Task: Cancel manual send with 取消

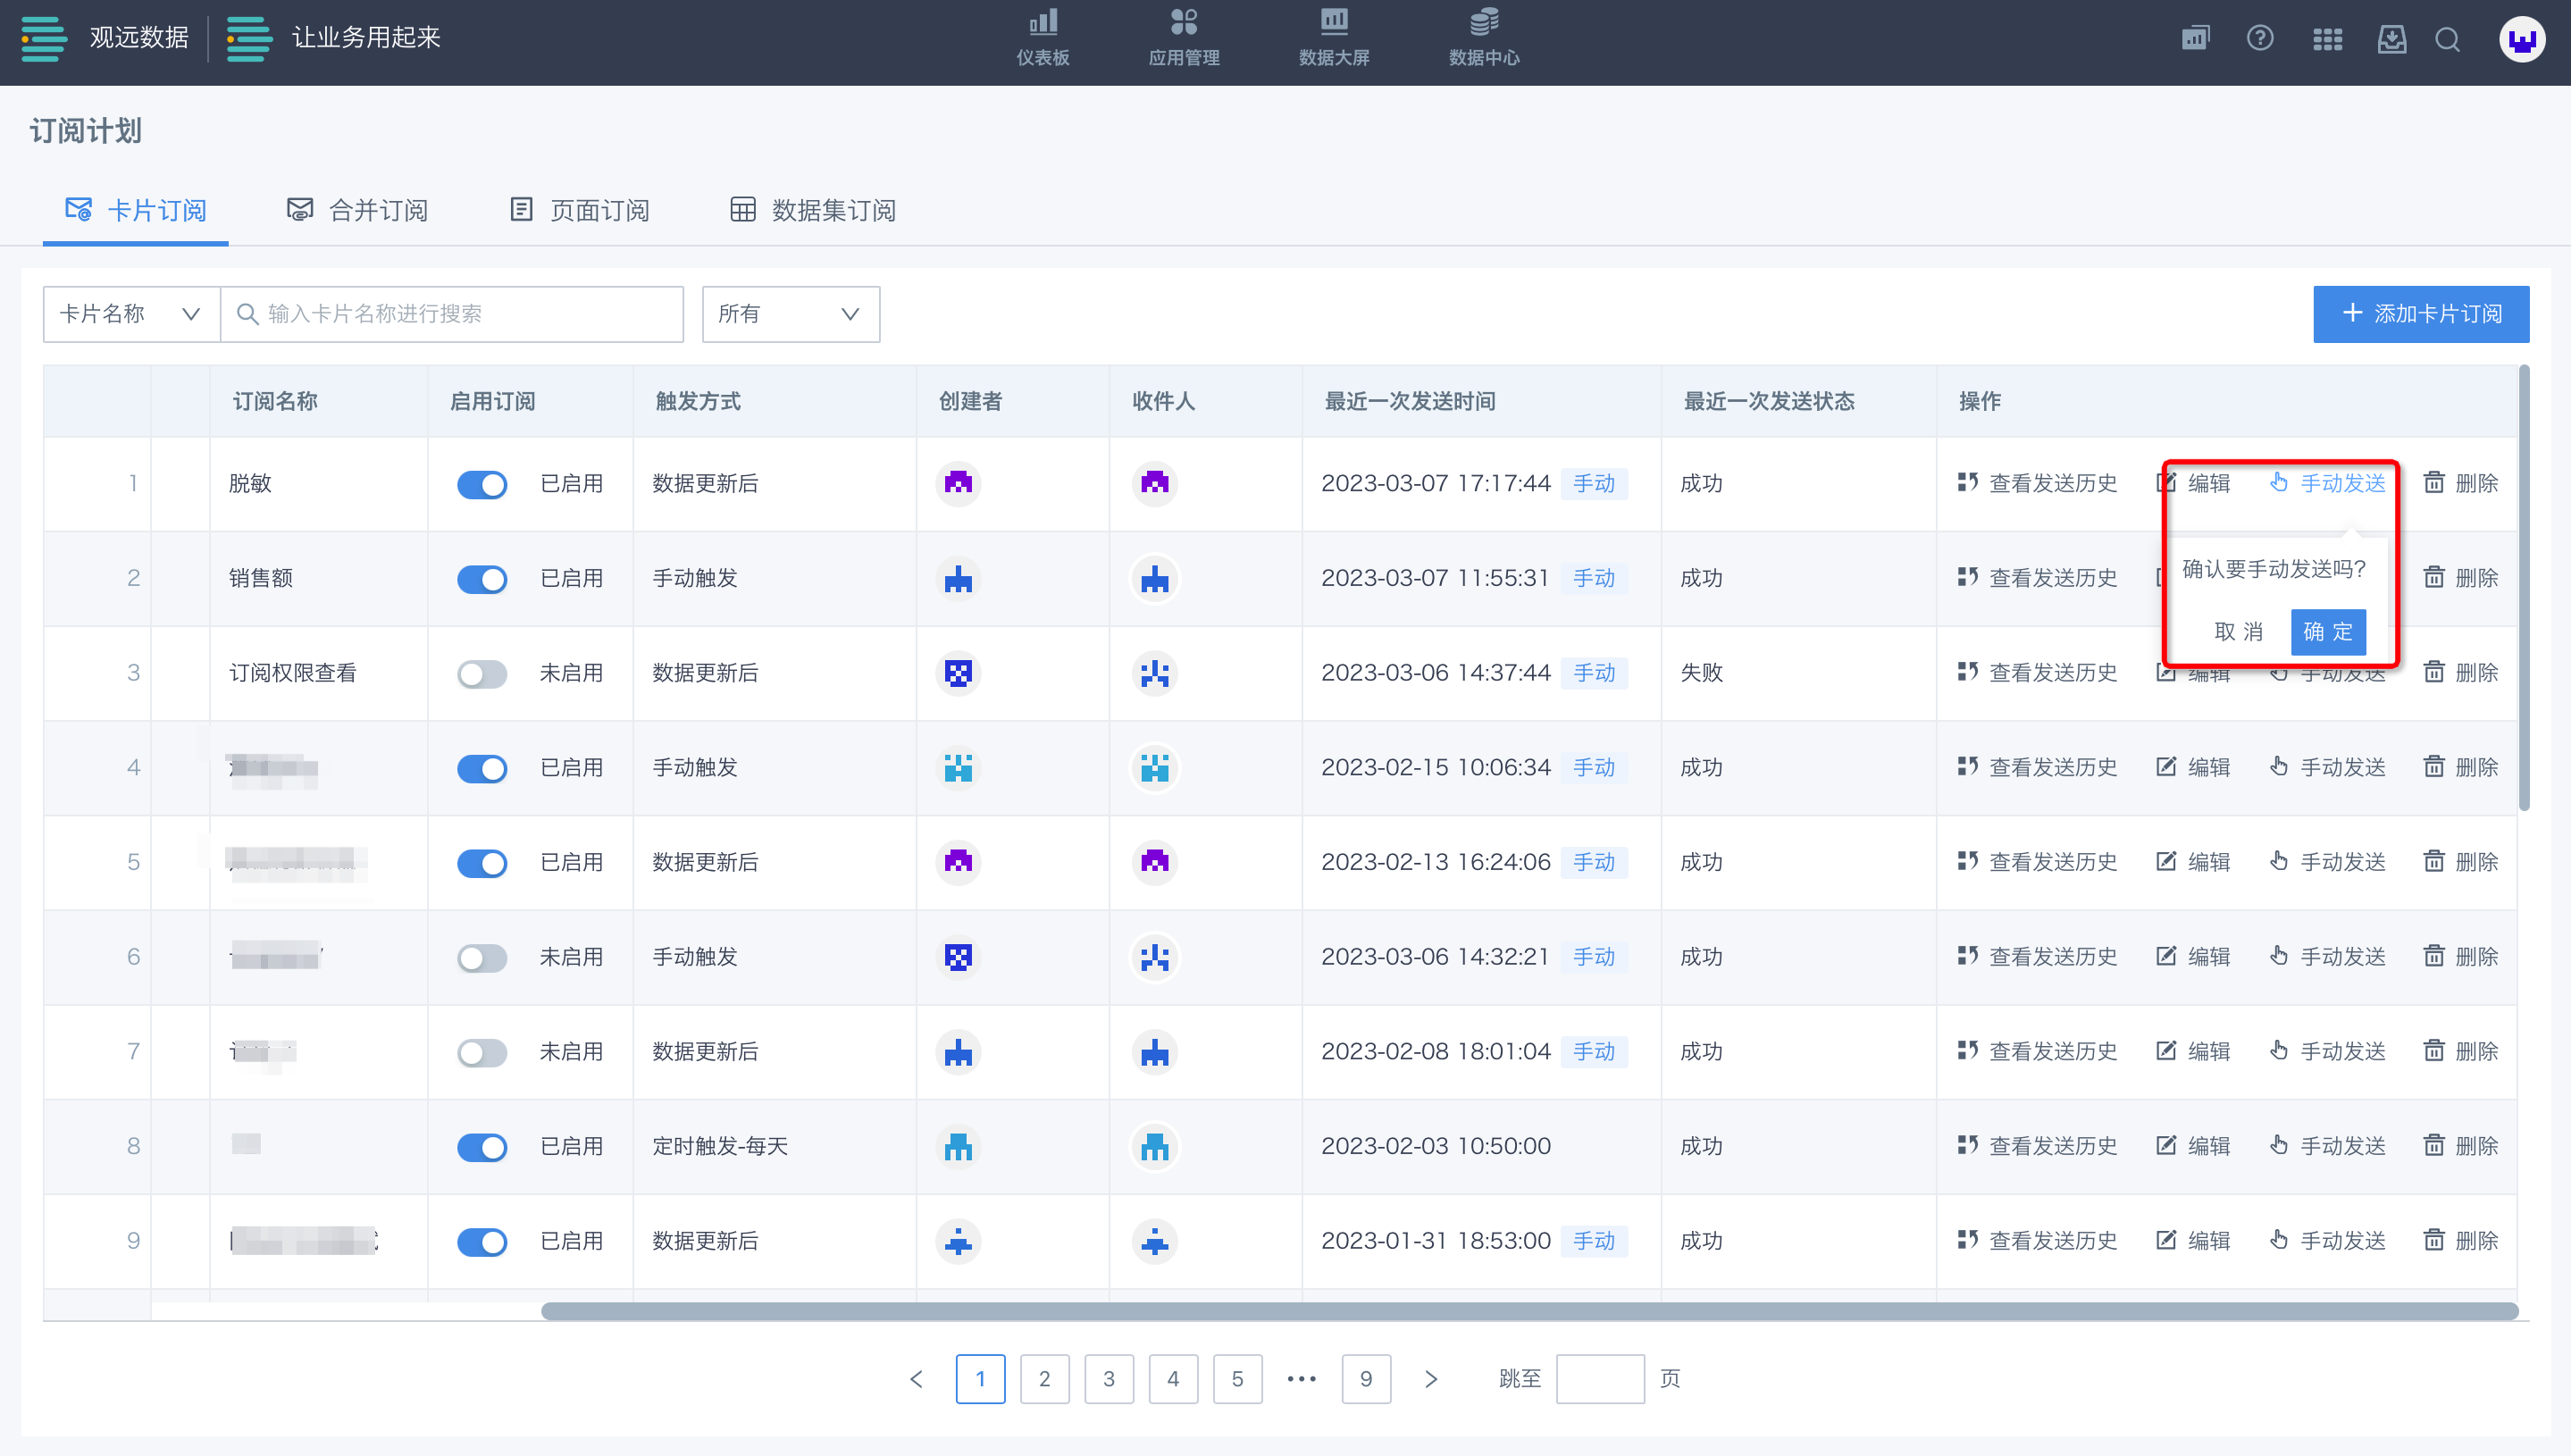Action: 2238,632
